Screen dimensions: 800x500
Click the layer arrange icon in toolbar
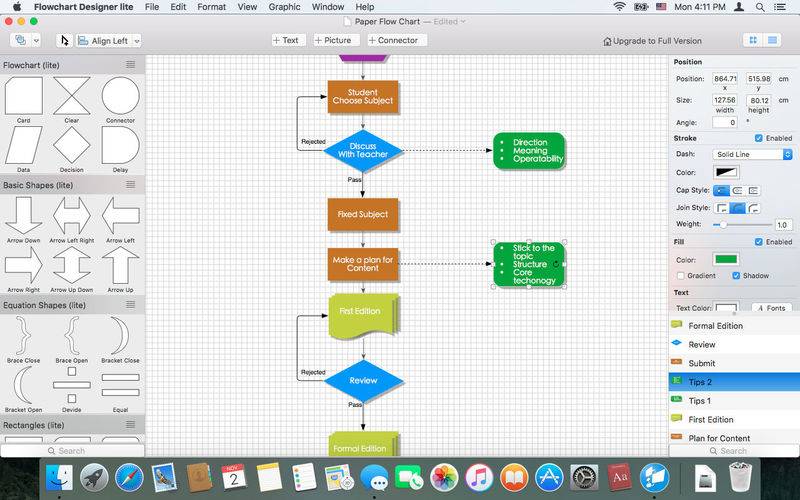point(20,40)
